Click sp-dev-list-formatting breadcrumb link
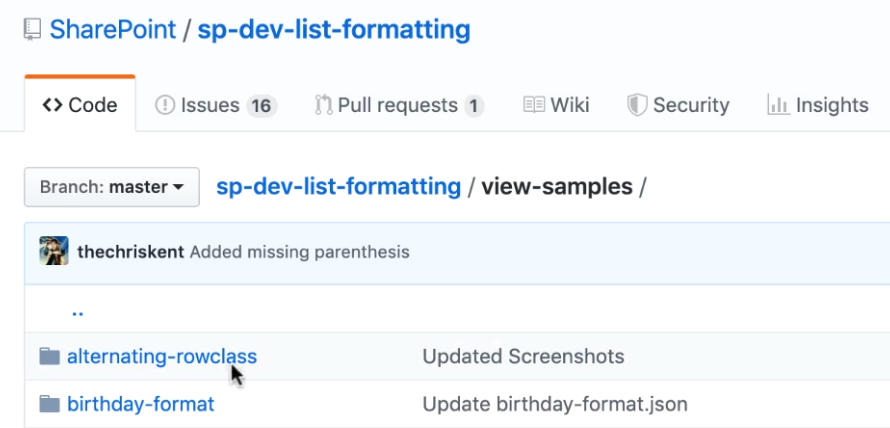890x428 pixels. tap(338, 186)
